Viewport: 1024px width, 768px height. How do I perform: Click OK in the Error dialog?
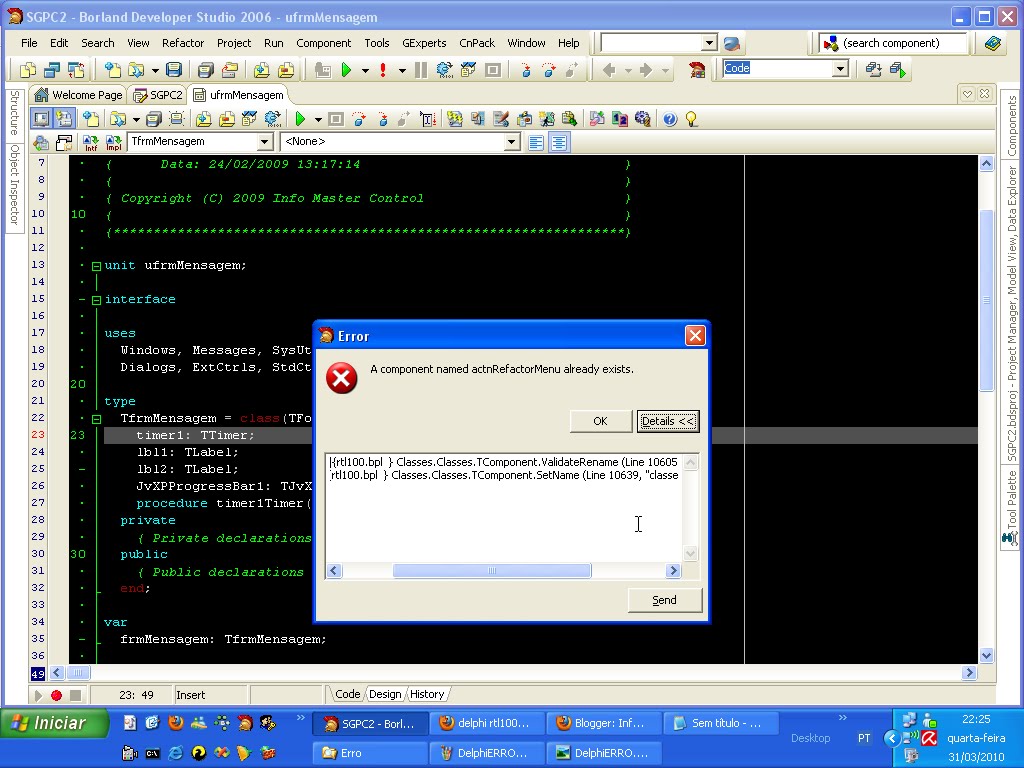600,421
